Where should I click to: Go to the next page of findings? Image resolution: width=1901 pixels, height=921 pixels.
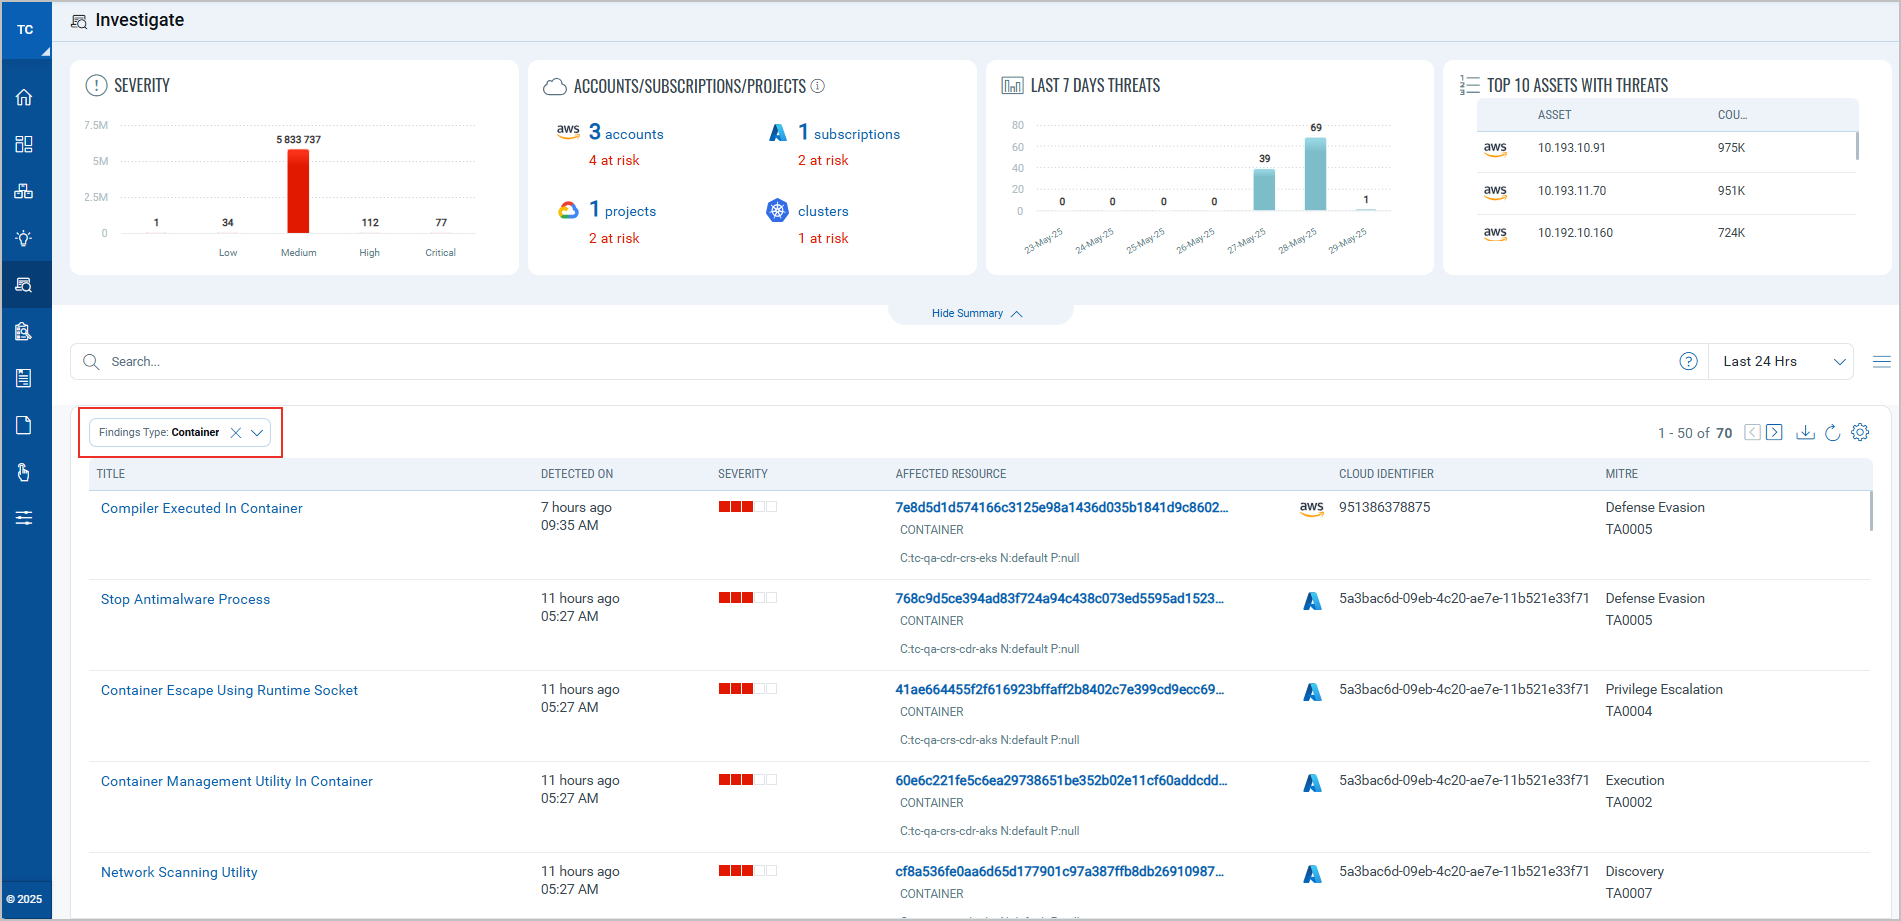(x=1774, y=432)
